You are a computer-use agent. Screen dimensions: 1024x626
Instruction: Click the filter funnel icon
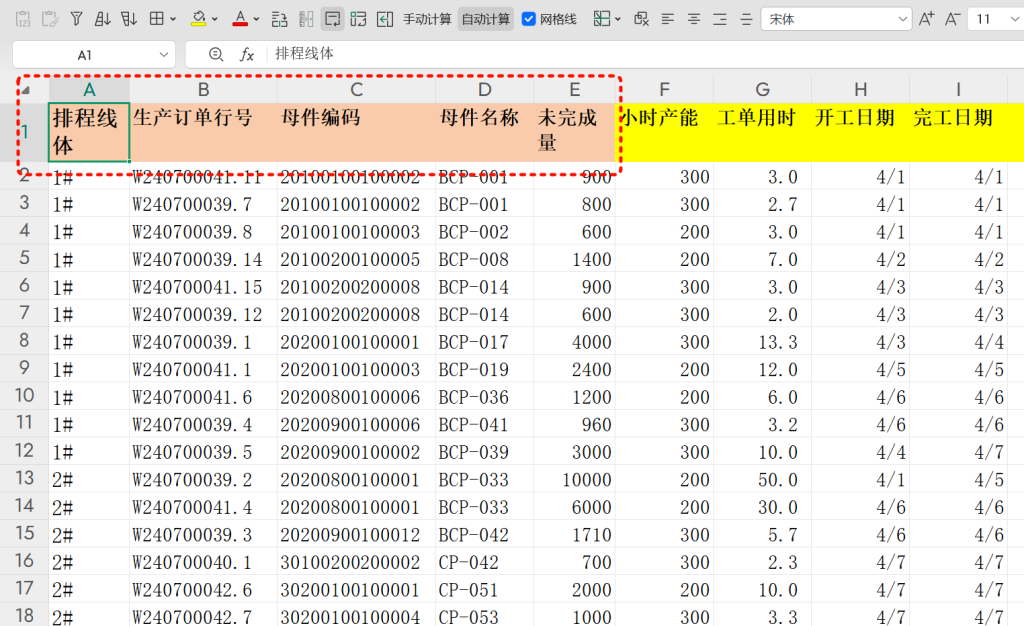pyautogui.click(x=76, y=19)
